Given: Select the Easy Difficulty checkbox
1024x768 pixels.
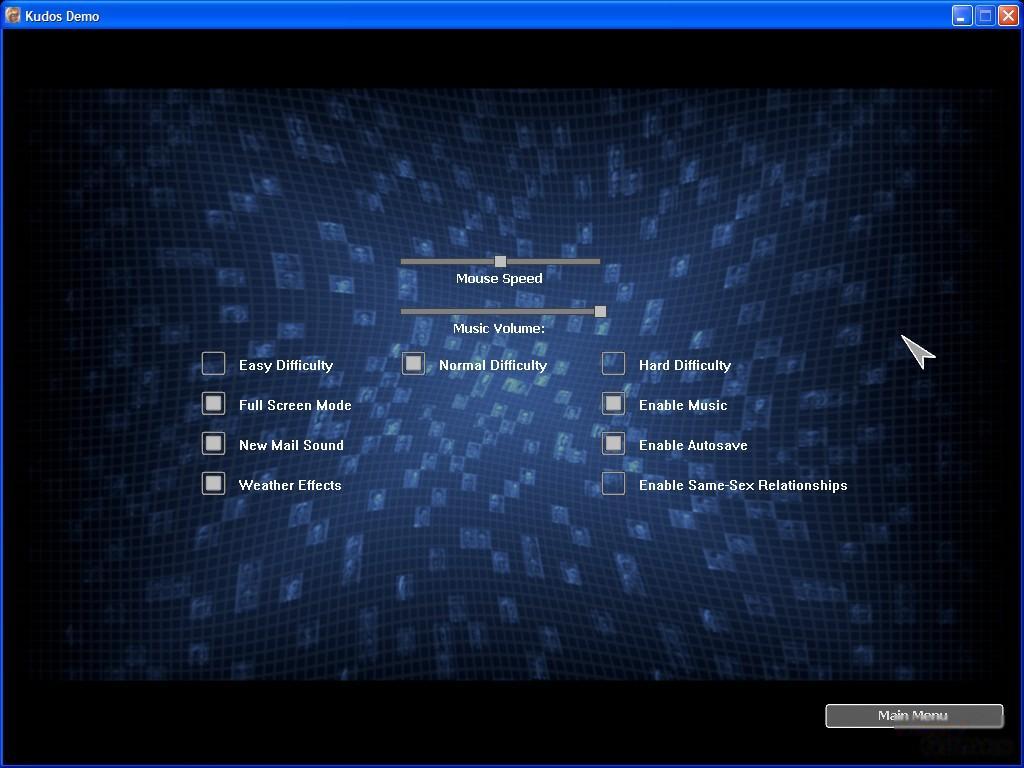Looking at the screenshot, I should pos(214,364).
